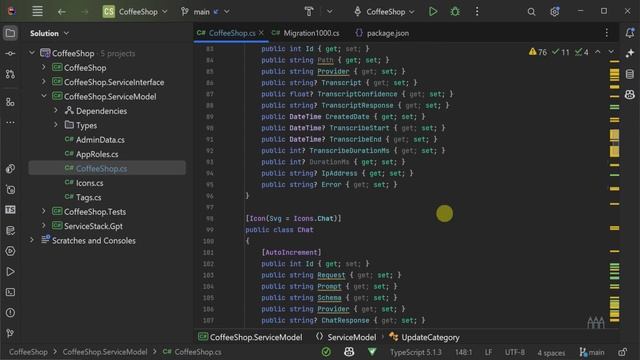The width and height of the screenshot is (640, 360).
Task: Open the Notifications bell
Action: tap(630, 33)
